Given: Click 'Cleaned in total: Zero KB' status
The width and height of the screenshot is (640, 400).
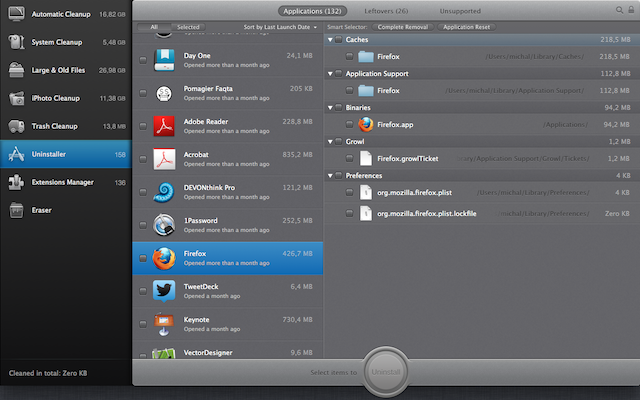Looking at the screenshot, I should (48, 373).
